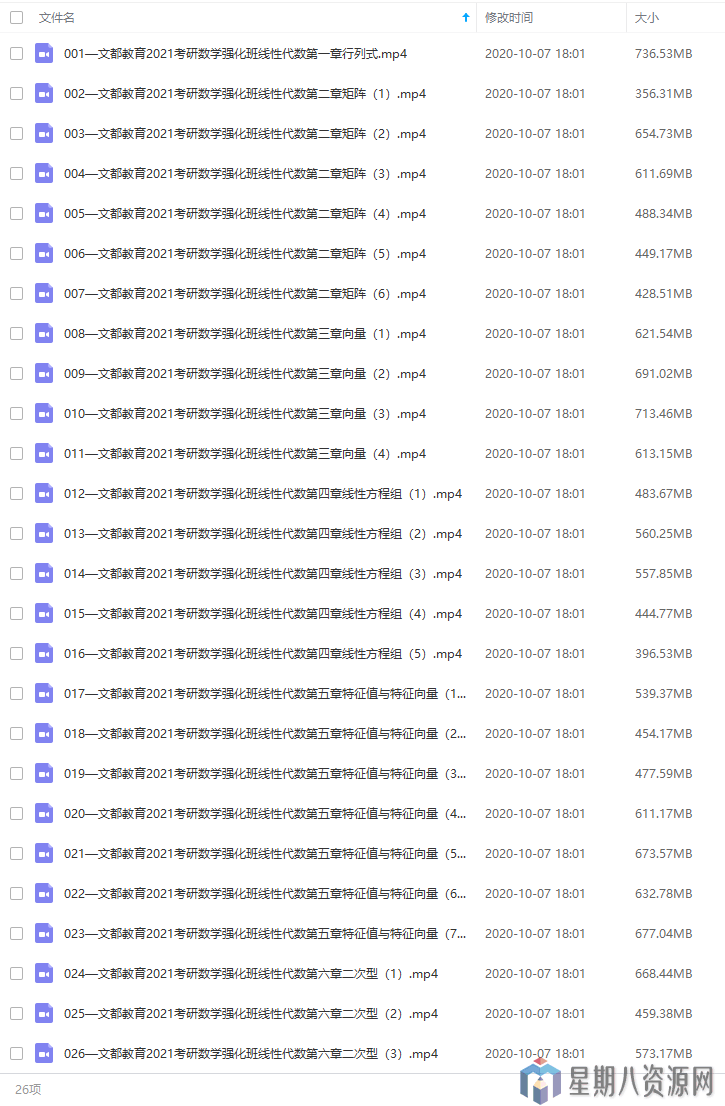725x1106 pixels.
Task: Click the video icon of file 008
Action: point(43,333)
